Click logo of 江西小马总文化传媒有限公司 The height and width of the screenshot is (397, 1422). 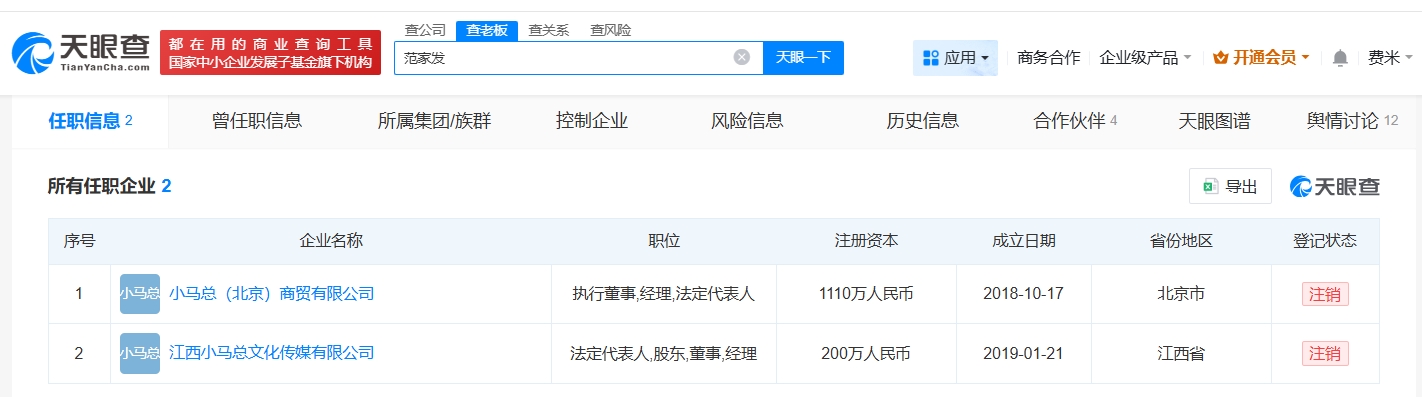(x=140, y=353)
